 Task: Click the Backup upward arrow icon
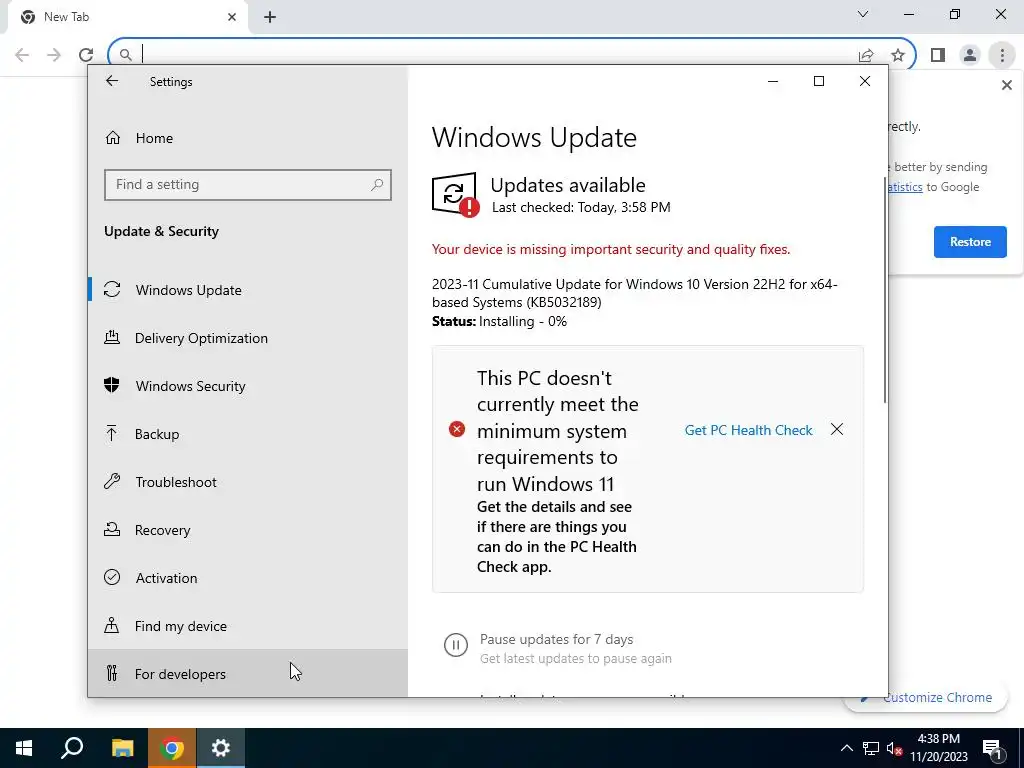click(112, 433)
